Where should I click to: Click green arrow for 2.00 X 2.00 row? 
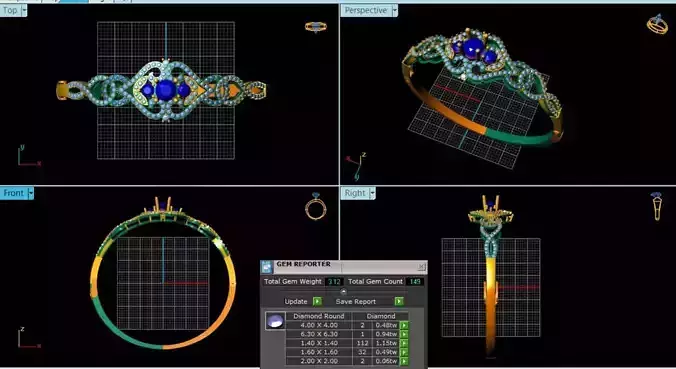click(404, 361)
